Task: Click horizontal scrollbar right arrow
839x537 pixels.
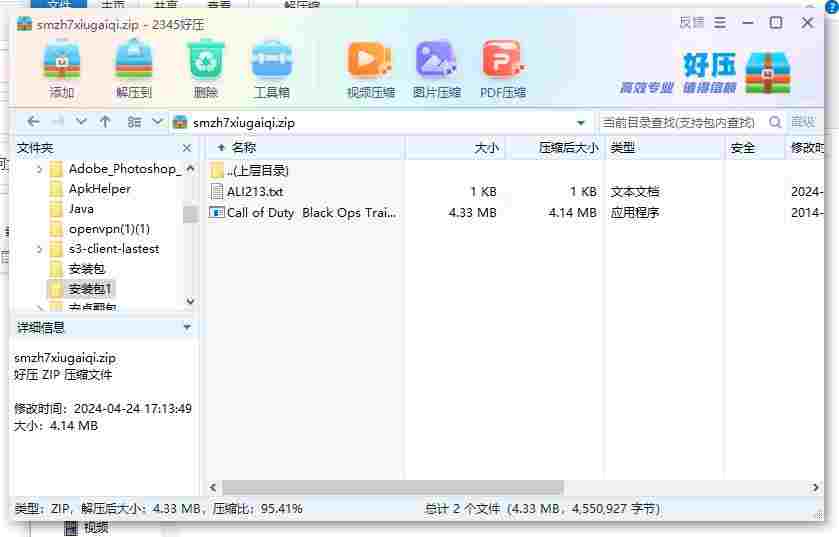Action: tap(815, 487)
